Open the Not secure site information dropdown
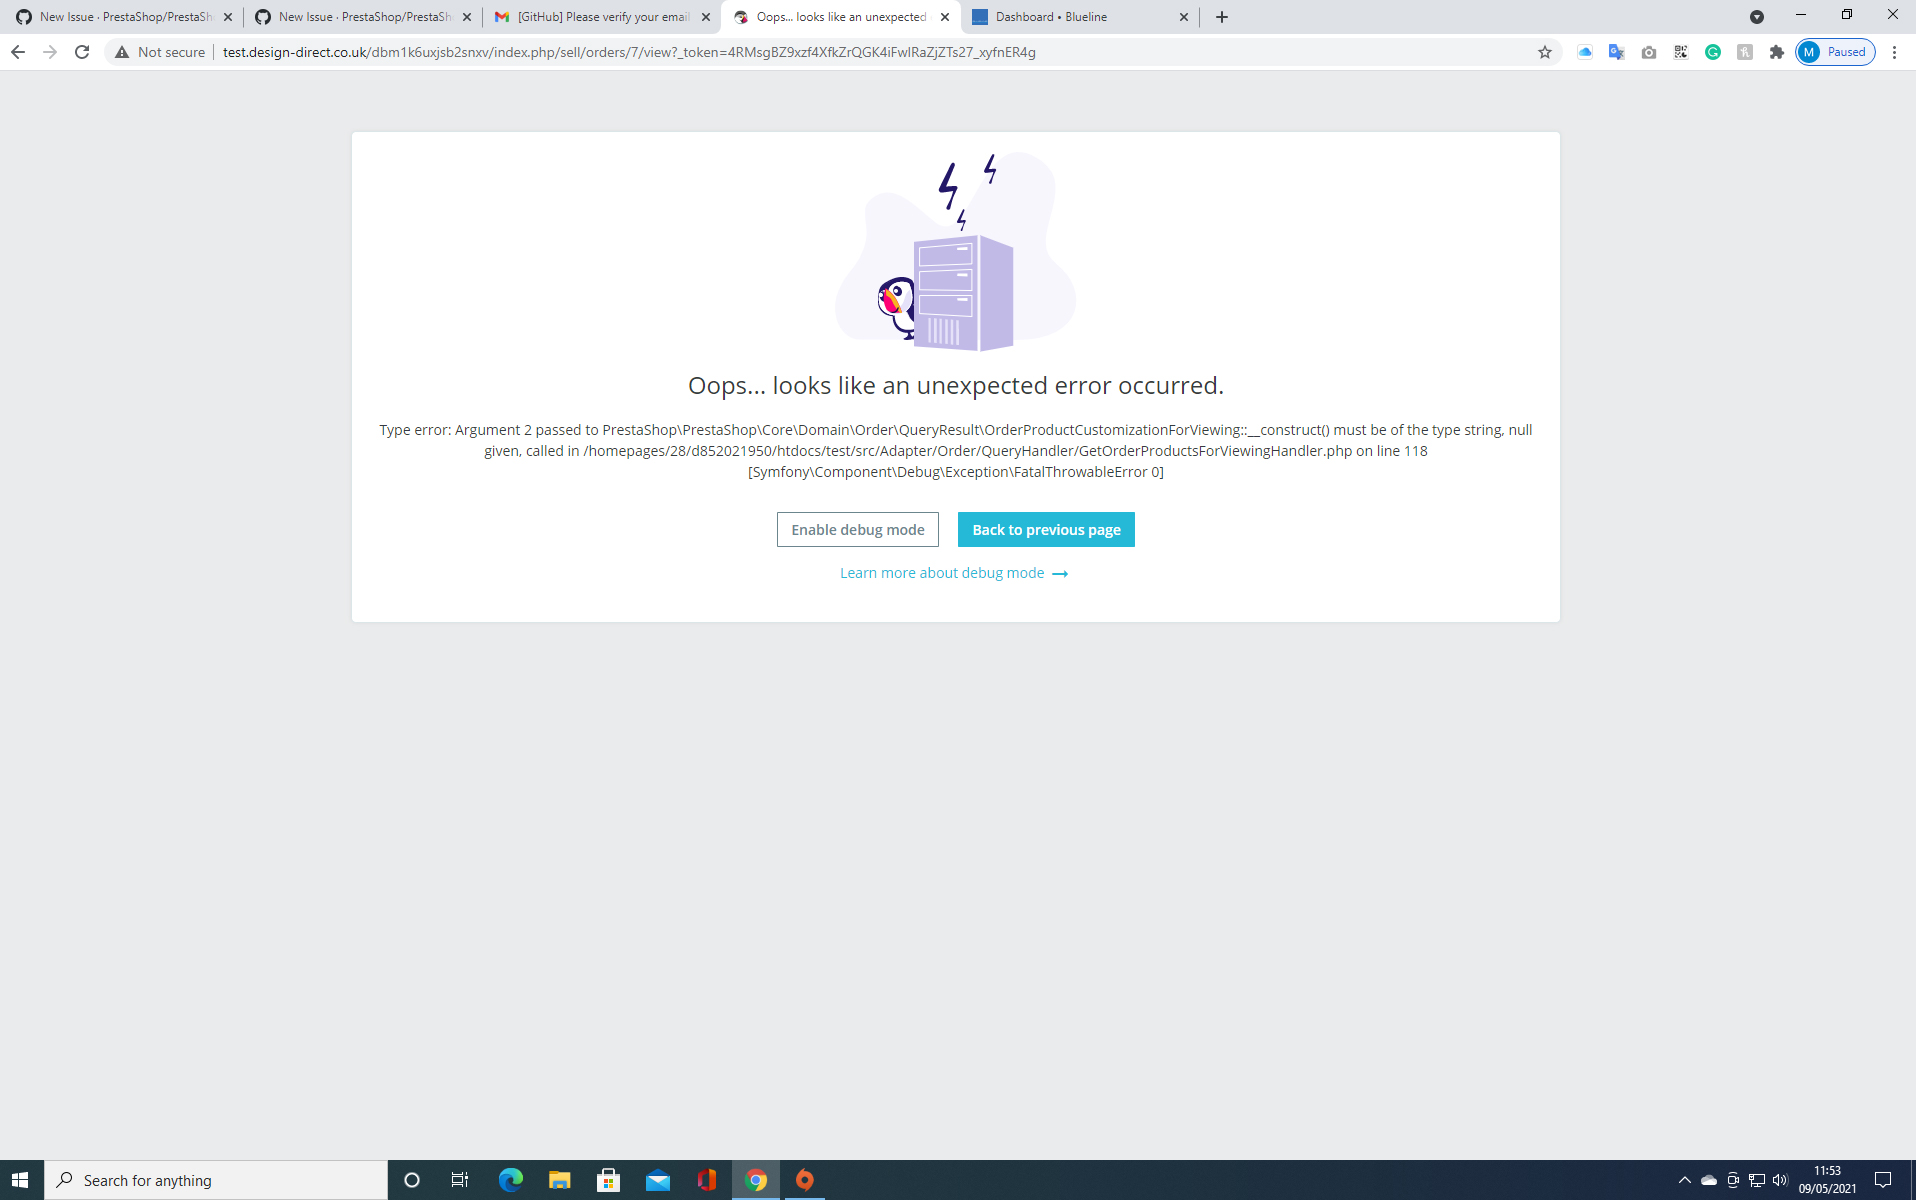Image resolution: width=1916 pixels, height=1200 pixels. 160,52
